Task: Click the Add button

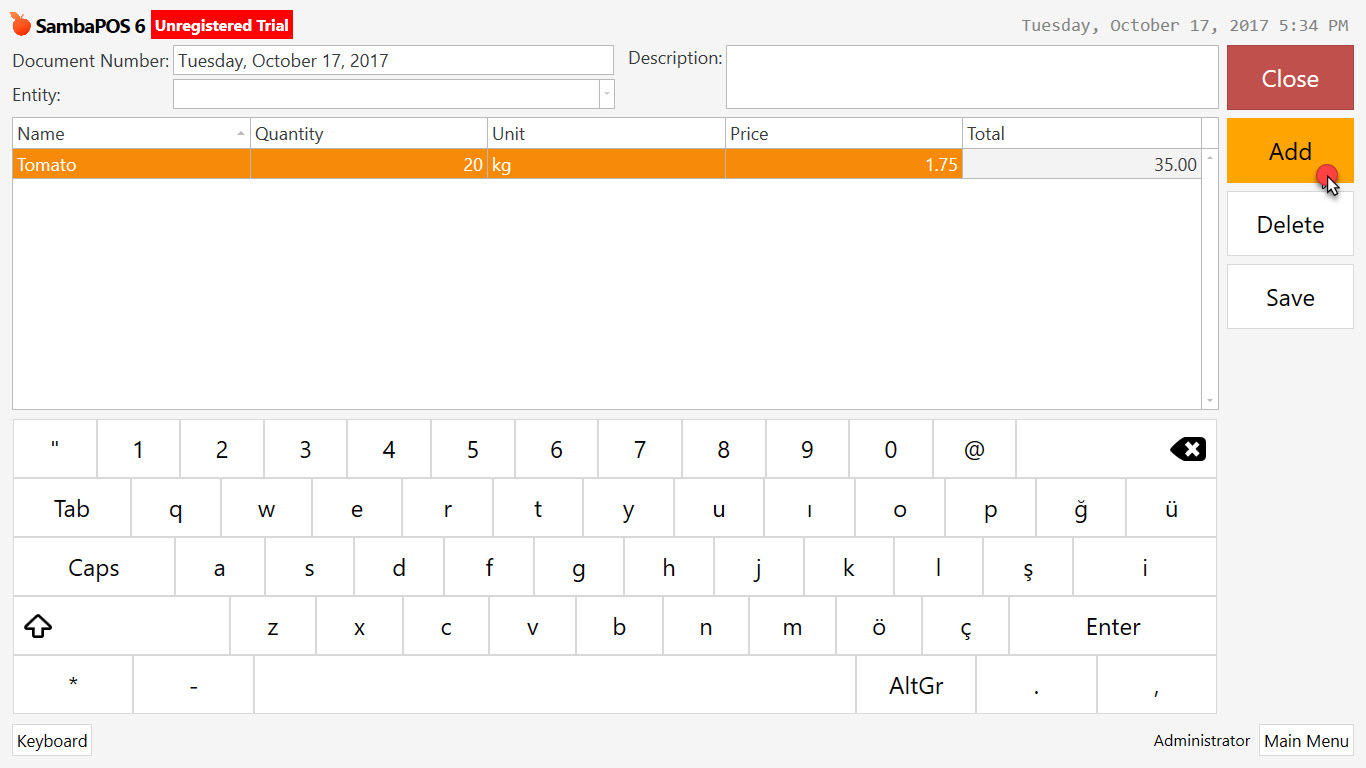Action: (x=1290, y=151)
